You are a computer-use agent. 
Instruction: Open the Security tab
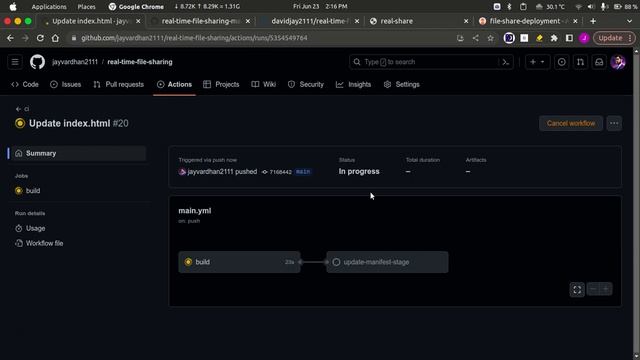[306, 84]
